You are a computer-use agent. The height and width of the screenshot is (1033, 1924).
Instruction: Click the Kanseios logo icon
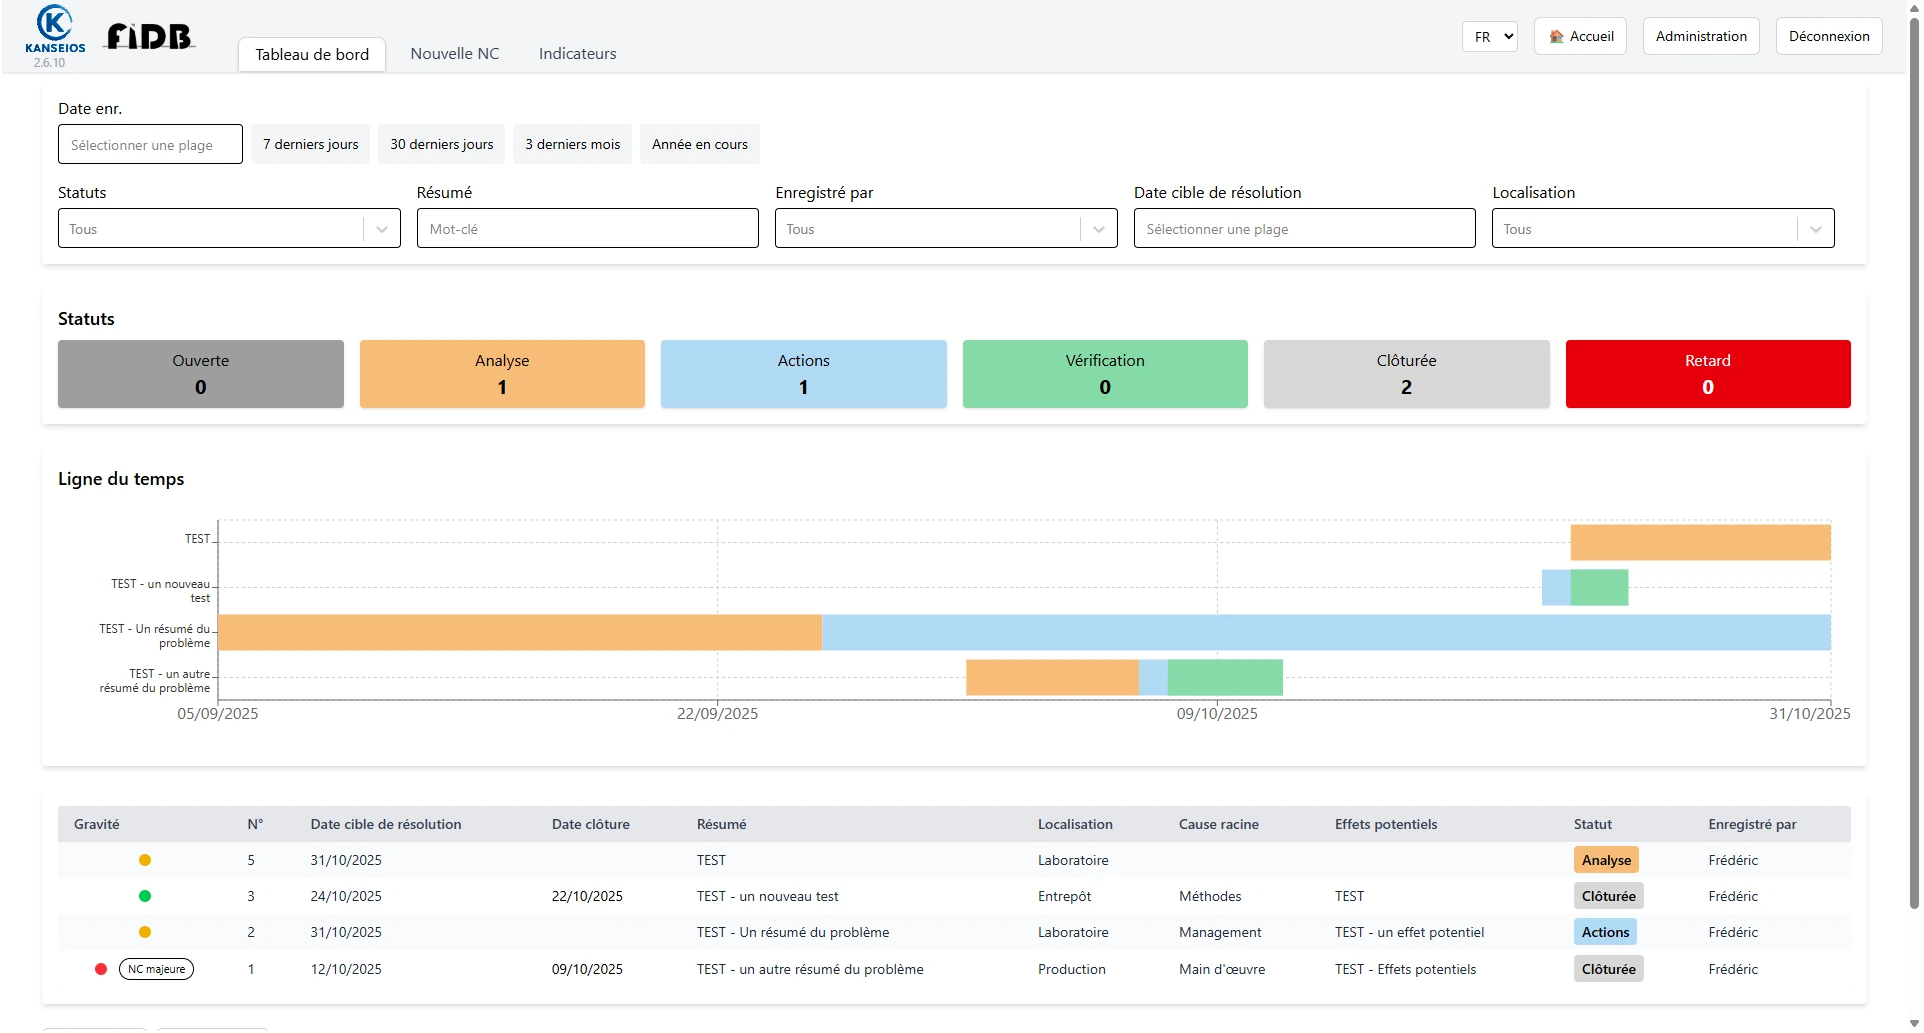(54, 24)
